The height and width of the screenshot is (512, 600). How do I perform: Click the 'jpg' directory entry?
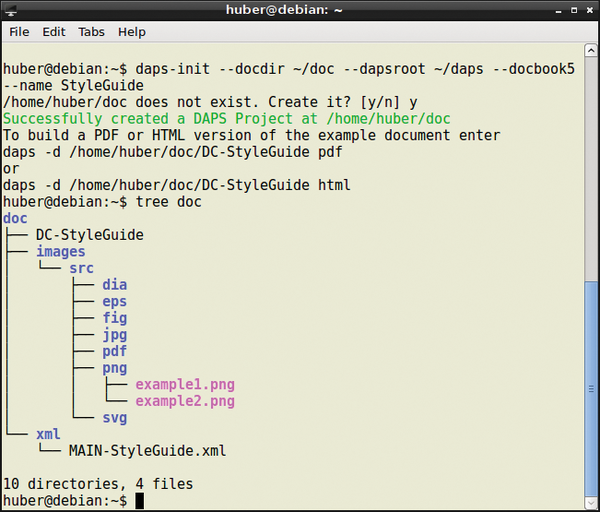coord(114,335)
